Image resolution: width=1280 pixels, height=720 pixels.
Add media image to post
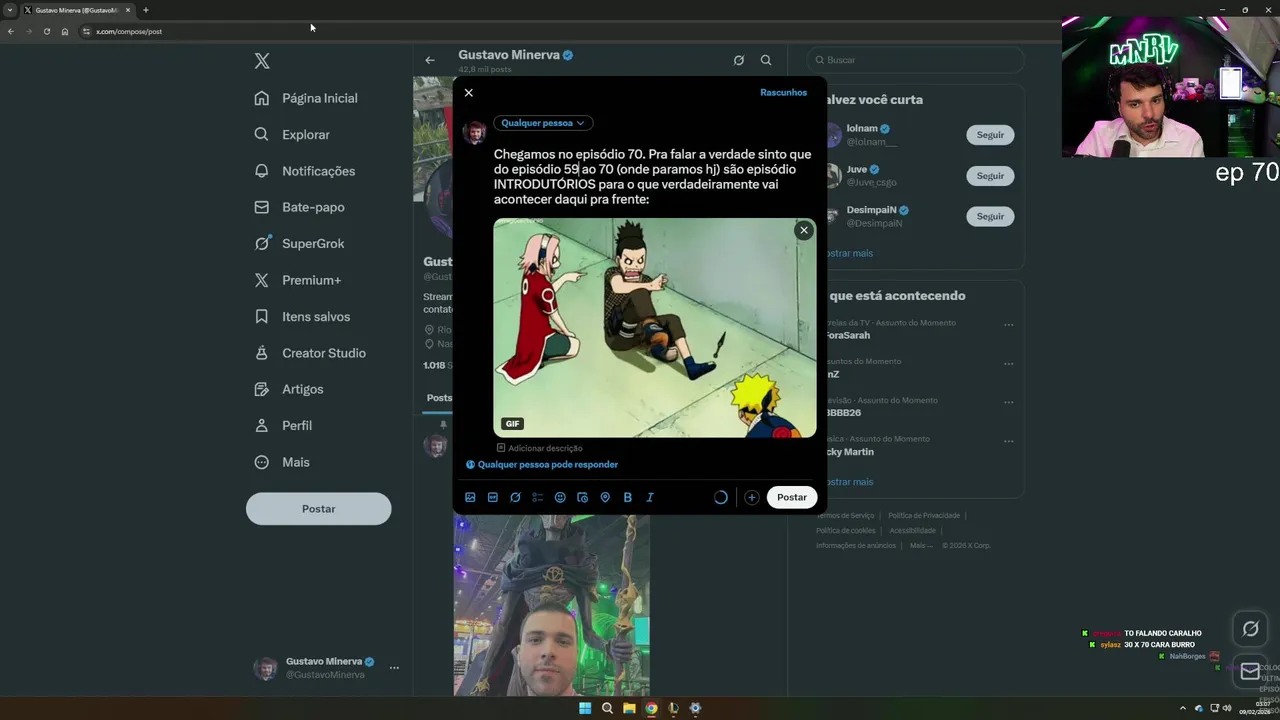(x=470, y=497)
